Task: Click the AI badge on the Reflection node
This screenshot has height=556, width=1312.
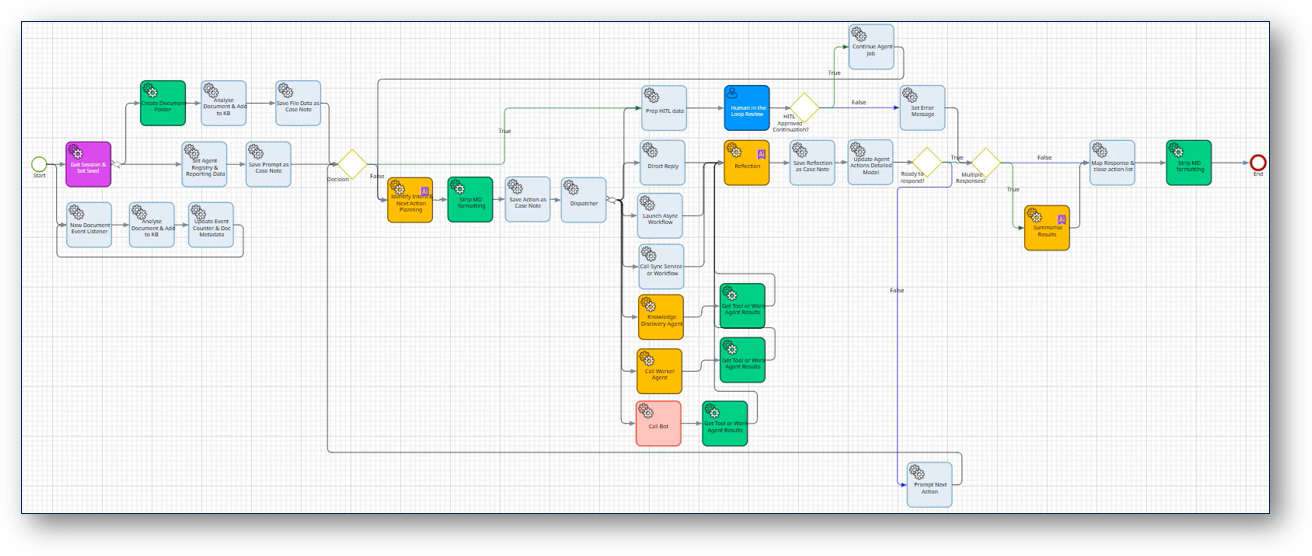Action: [x=761, y=154]
